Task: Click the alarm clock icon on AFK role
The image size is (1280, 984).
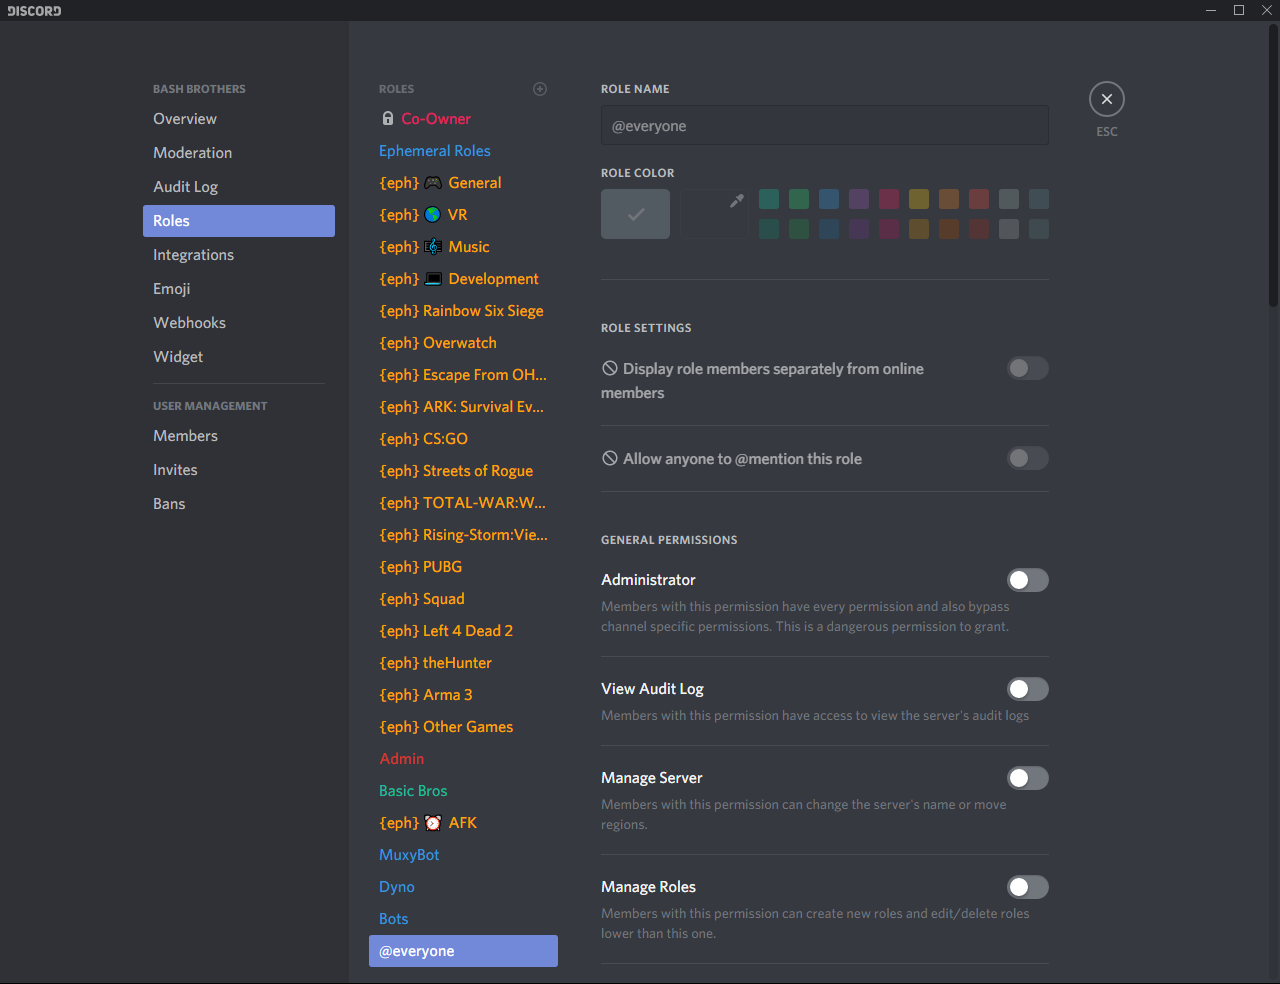Action: pos(433,823)
